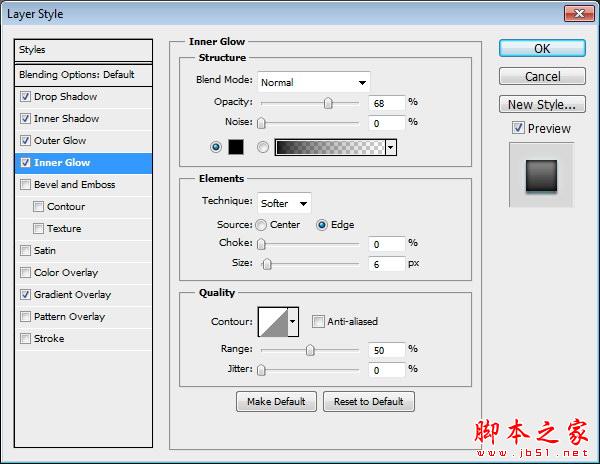The height and width of the screenshot is (464, 600).
Task: Open the Blend Mode dropdown
Action: (314, 82)
